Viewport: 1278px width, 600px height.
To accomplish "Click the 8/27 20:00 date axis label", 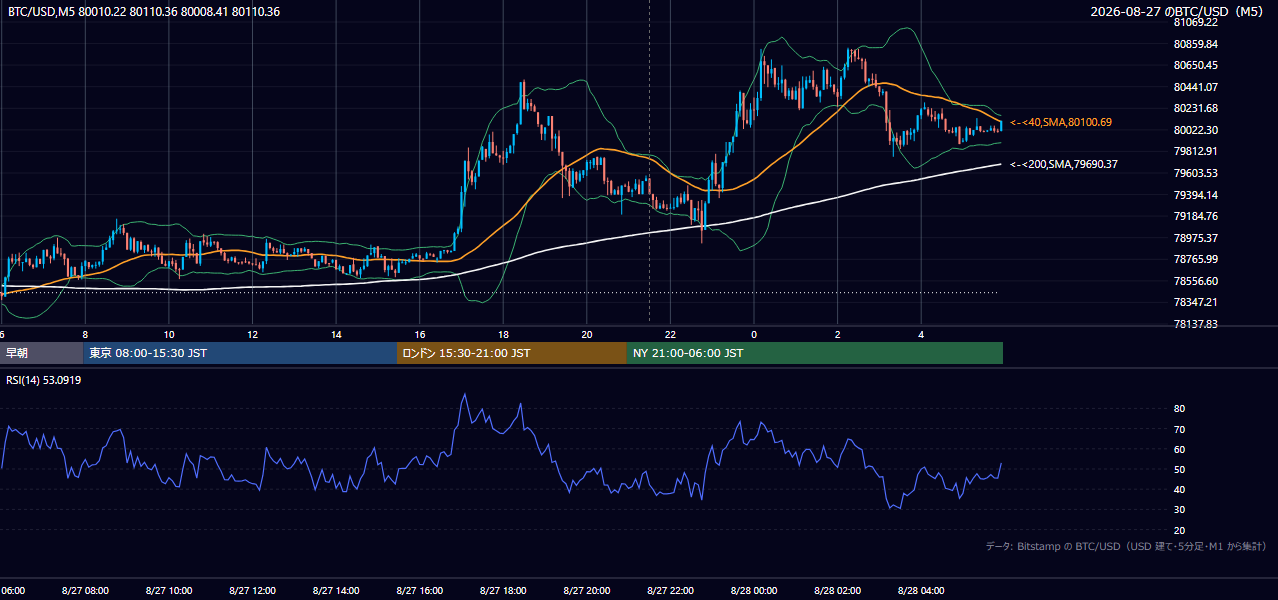I will [587, 591].
